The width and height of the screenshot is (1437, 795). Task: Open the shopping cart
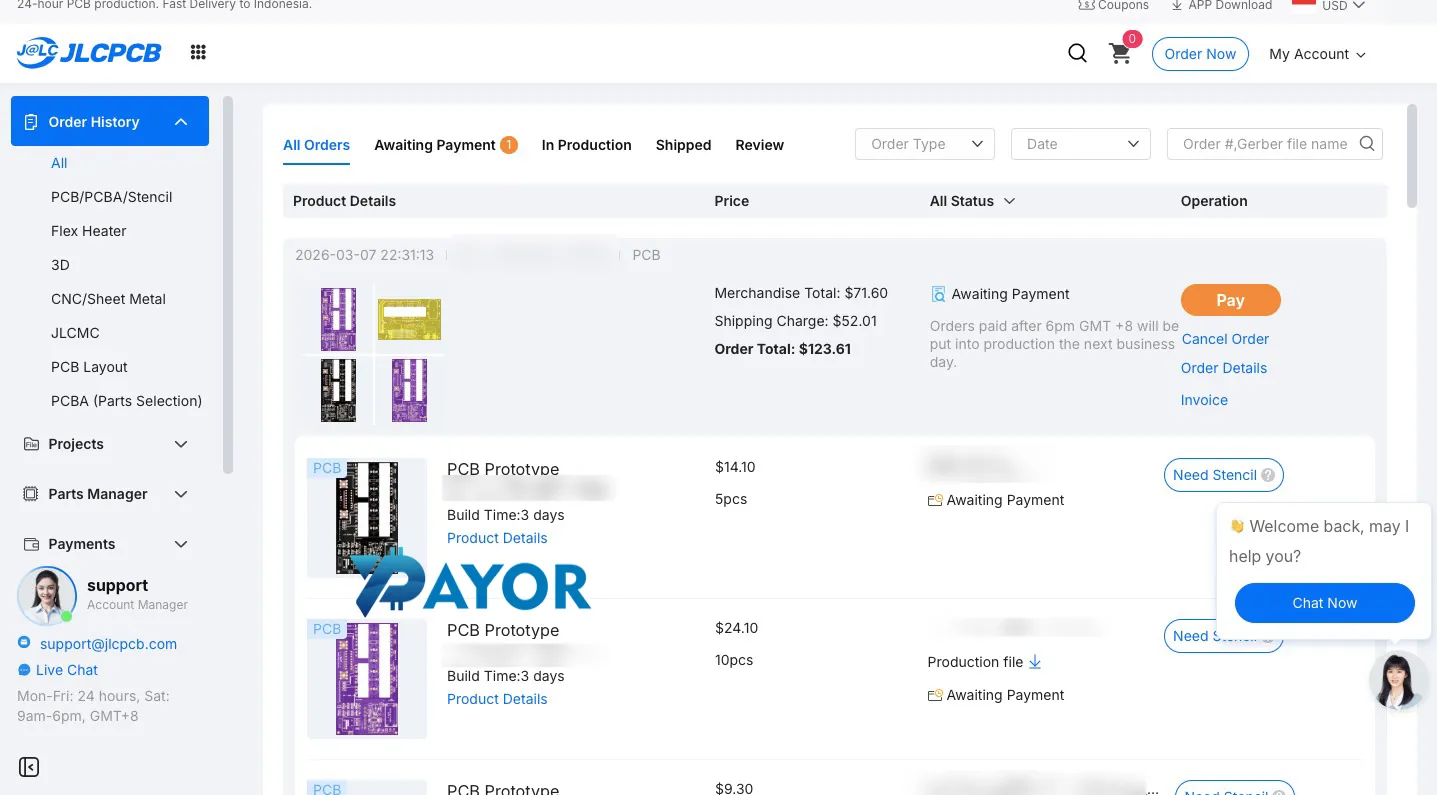[x=1121, y=54]
